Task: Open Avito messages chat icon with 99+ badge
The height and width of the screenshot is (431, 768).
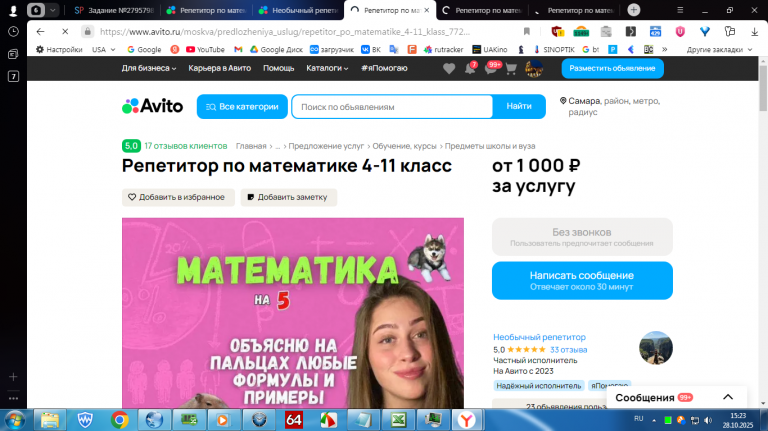Action: coord(491,68)
